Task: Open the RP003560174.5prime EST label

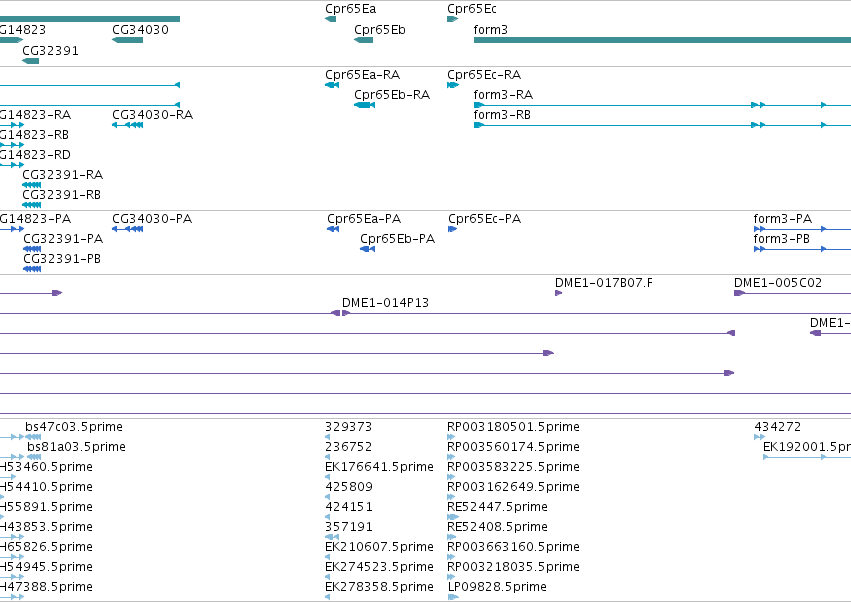Action: click(x=513, y=447)
